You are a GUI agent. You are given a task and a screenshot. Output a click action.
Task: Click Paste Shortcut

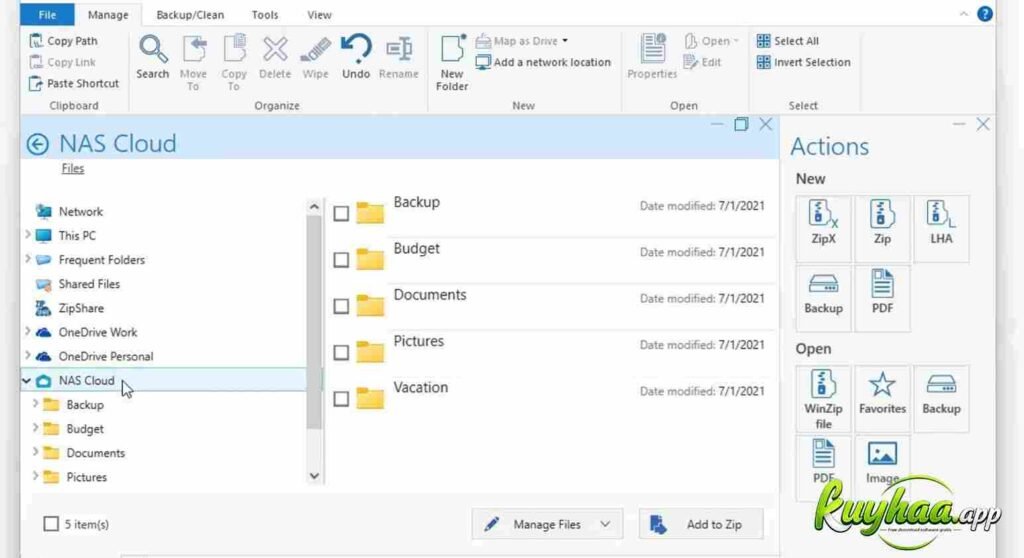click(x=74, y=83)
